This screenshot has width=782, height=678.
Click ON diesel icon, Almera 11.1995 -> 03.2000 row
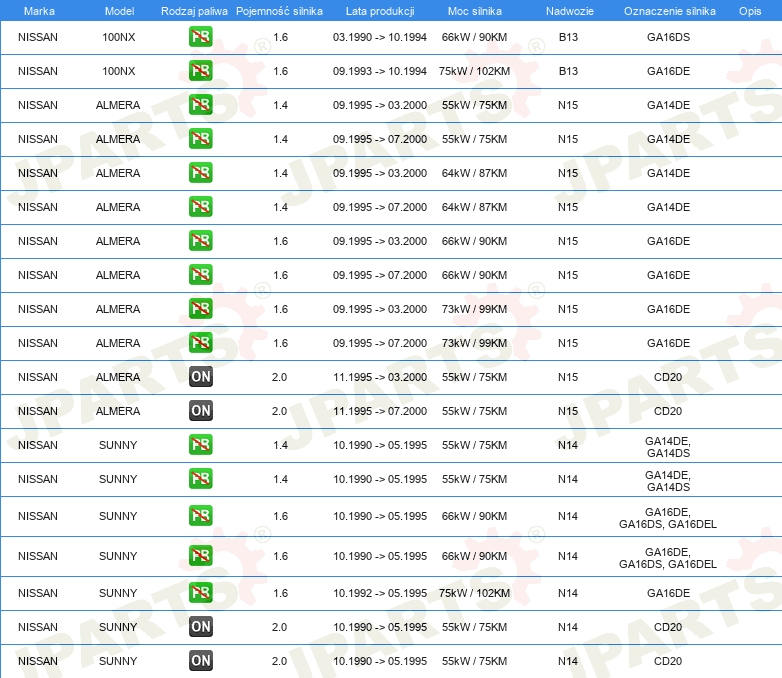[200, 377]
